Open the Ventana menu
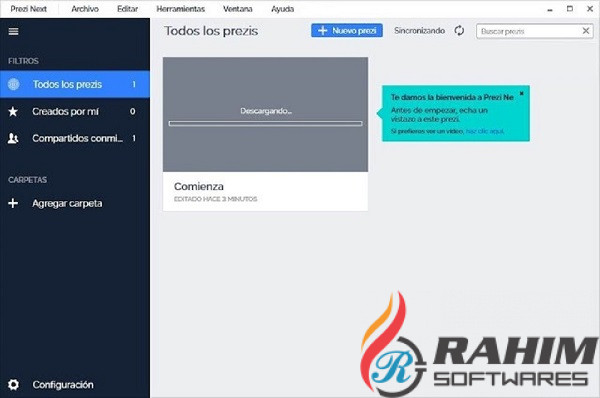The image size is (600, 398). coord(238,9)
